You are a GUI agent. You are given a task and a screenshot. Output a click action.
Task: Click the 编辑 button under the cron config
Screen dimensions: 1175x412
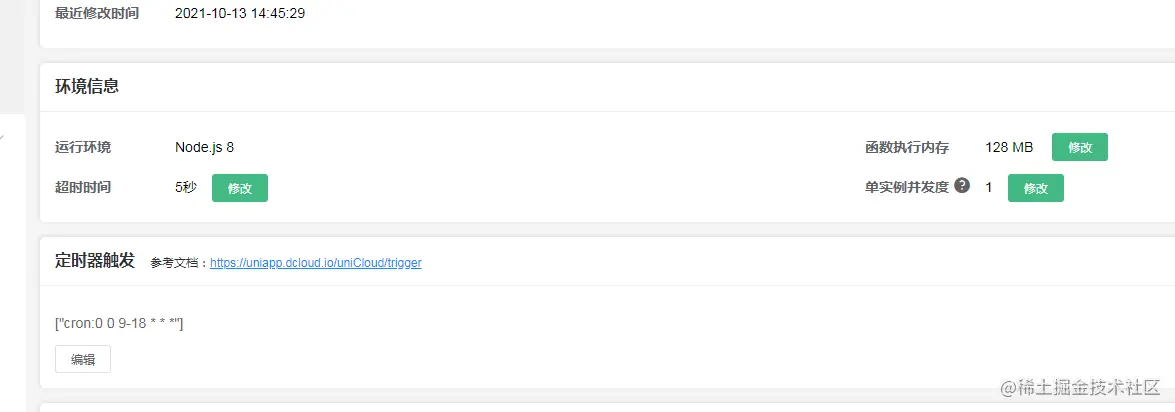click(x=83, y=359)
